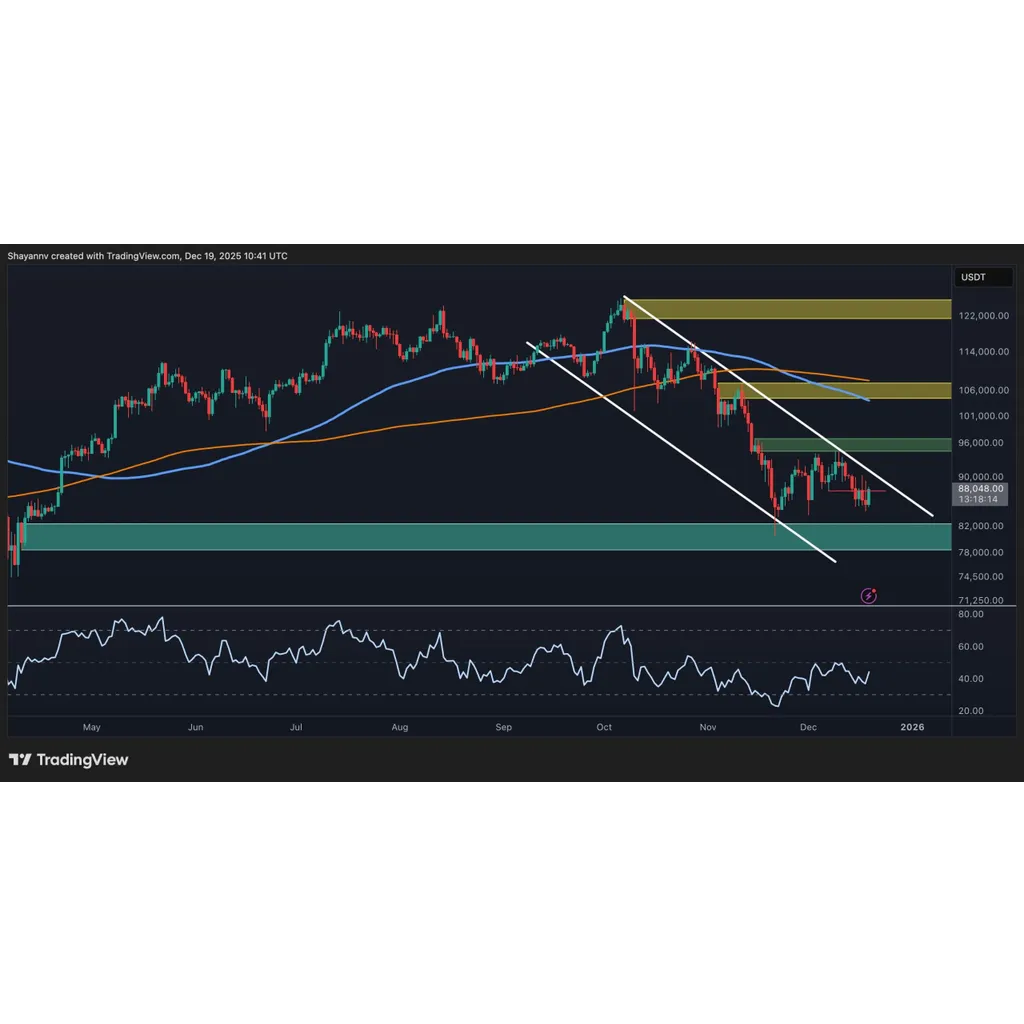Click the Jun label on time axis

point(195,727)
